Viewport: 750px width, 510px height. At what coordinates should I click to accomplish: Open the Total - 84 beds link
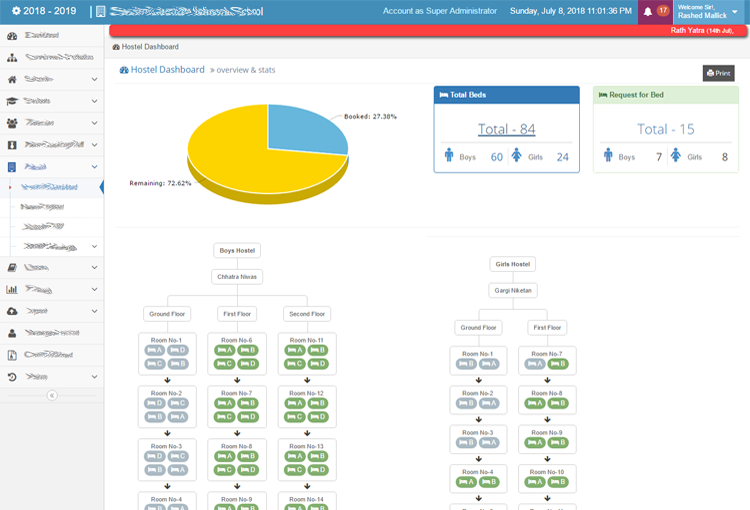click(506, 129)
